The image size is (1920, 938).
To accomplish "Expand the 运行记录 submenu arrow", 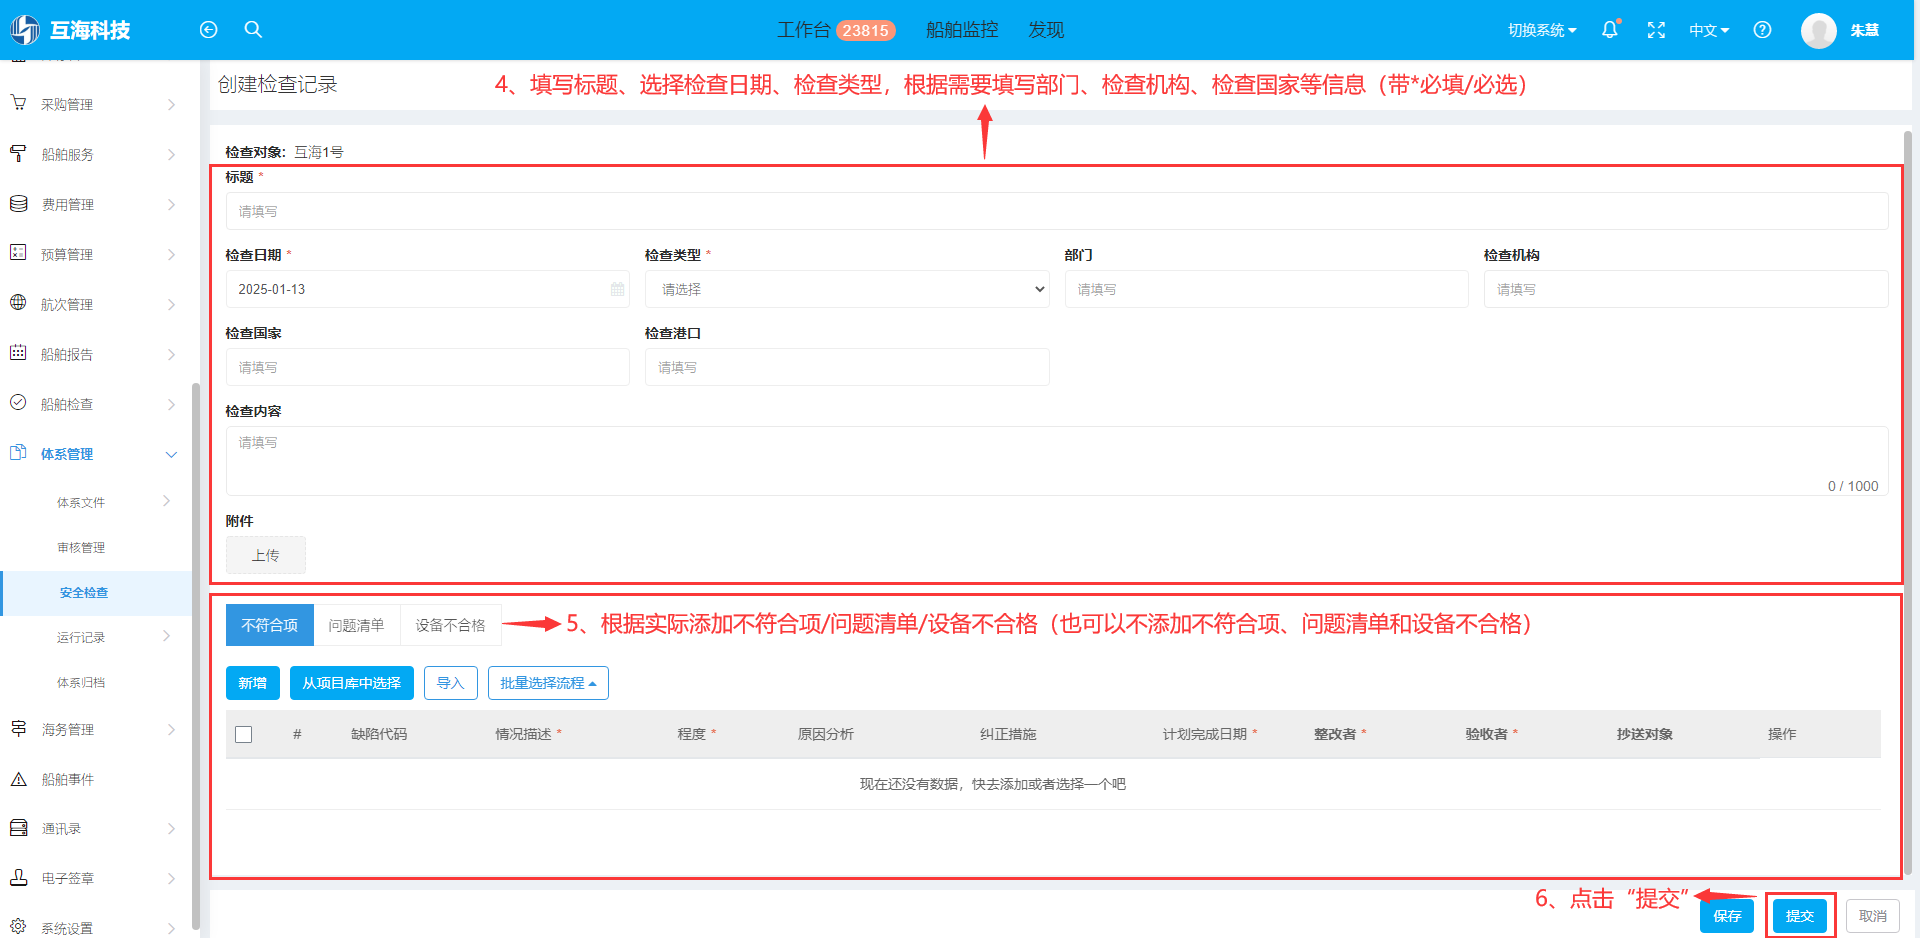I will point(167,636).
